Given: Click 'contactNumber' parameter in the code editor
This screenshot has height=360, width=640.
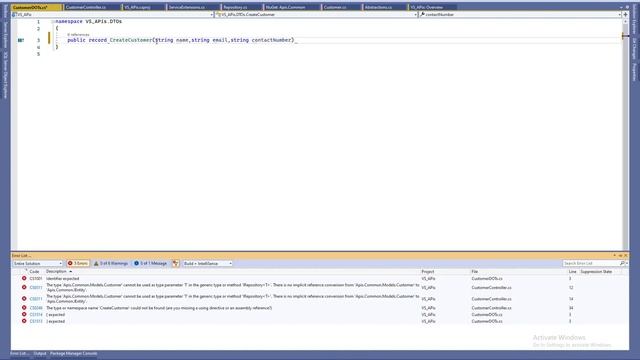Looking at the screenshot, I should tap(271, 40).
